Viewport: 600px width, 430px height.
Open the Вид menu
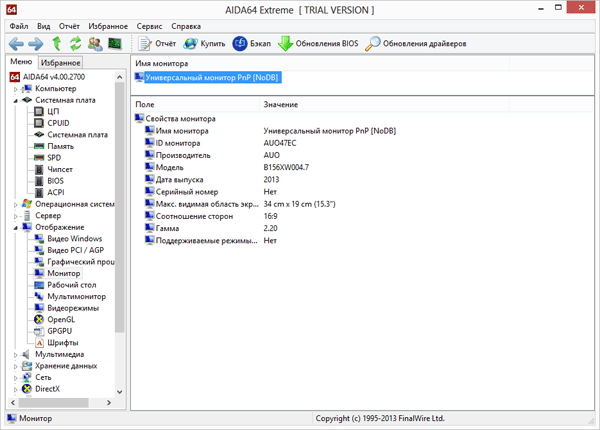pyautogui.click(x=44, y=26)
